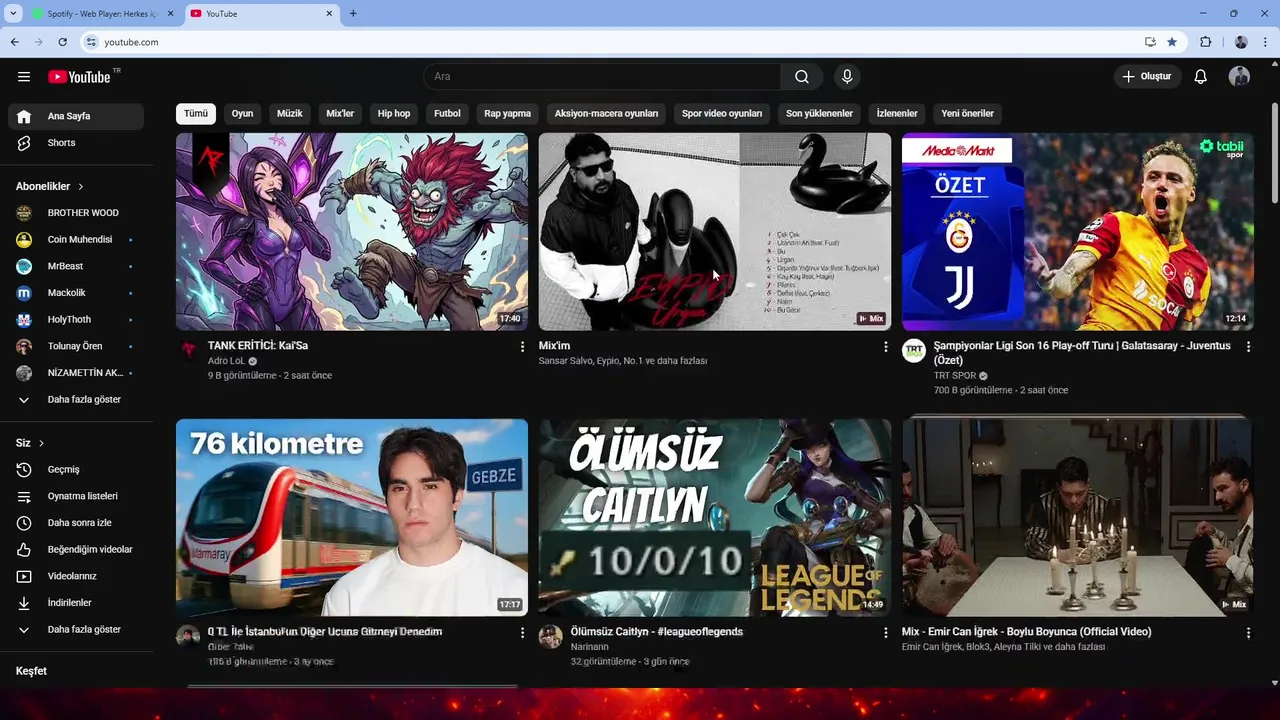Open Adro LoL channel avatar
1280x720 pixels.
[x=188, y=350]
